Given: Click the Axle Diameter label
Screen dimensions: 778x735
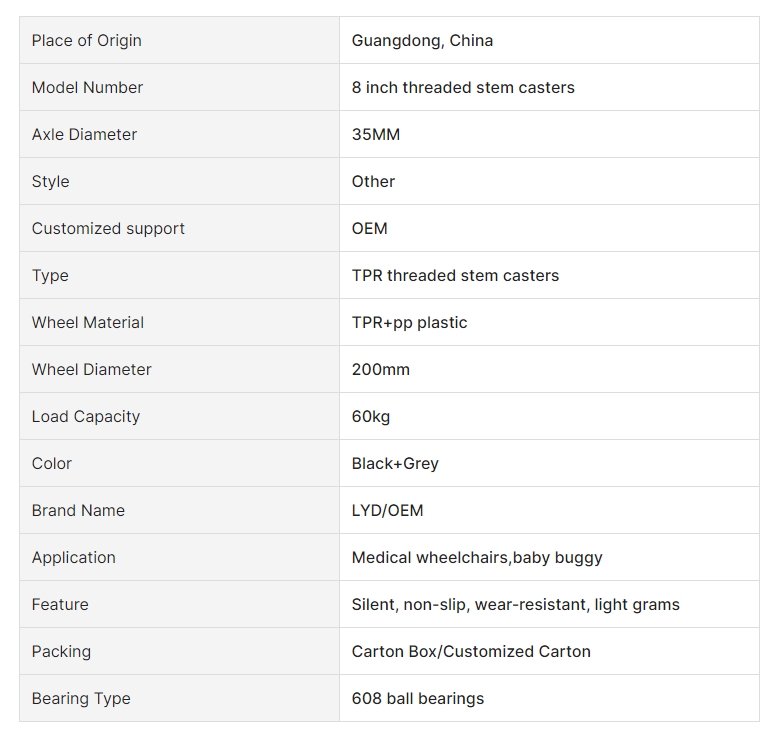Looking at the screenshot, I should pos(84,134).
